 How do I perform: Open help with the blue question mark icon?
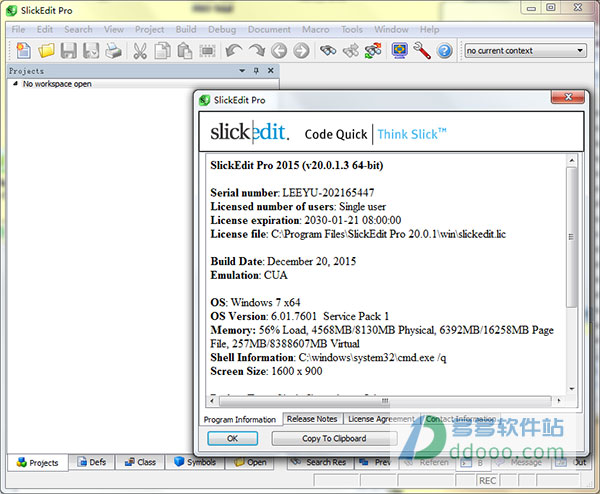[x=444, y=51]
